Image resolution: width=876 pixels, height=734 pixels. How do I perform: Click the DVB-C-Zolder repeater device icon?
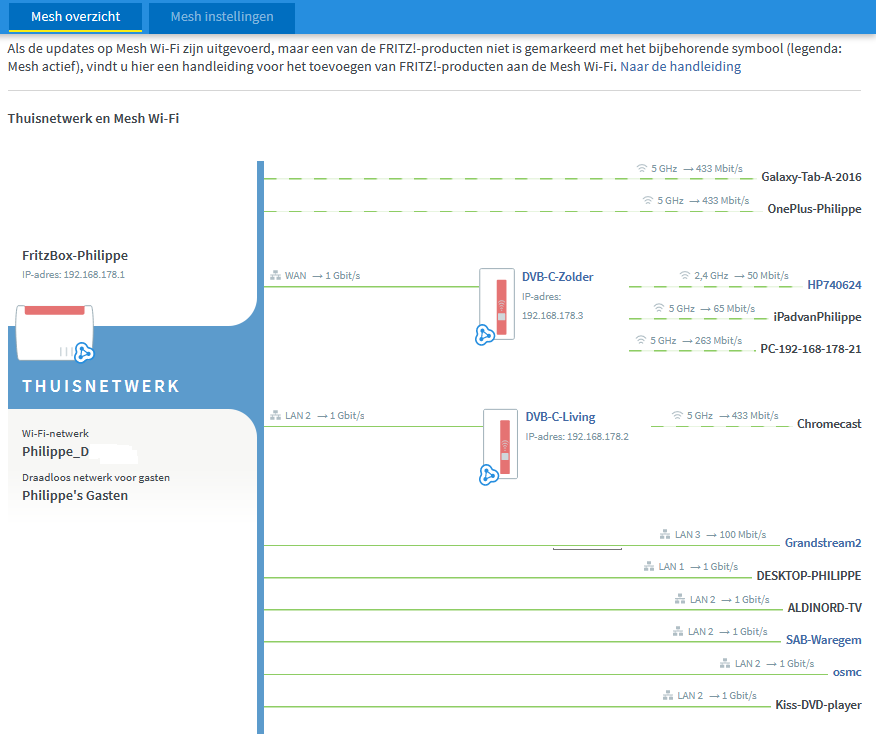(x=497, y=304)
